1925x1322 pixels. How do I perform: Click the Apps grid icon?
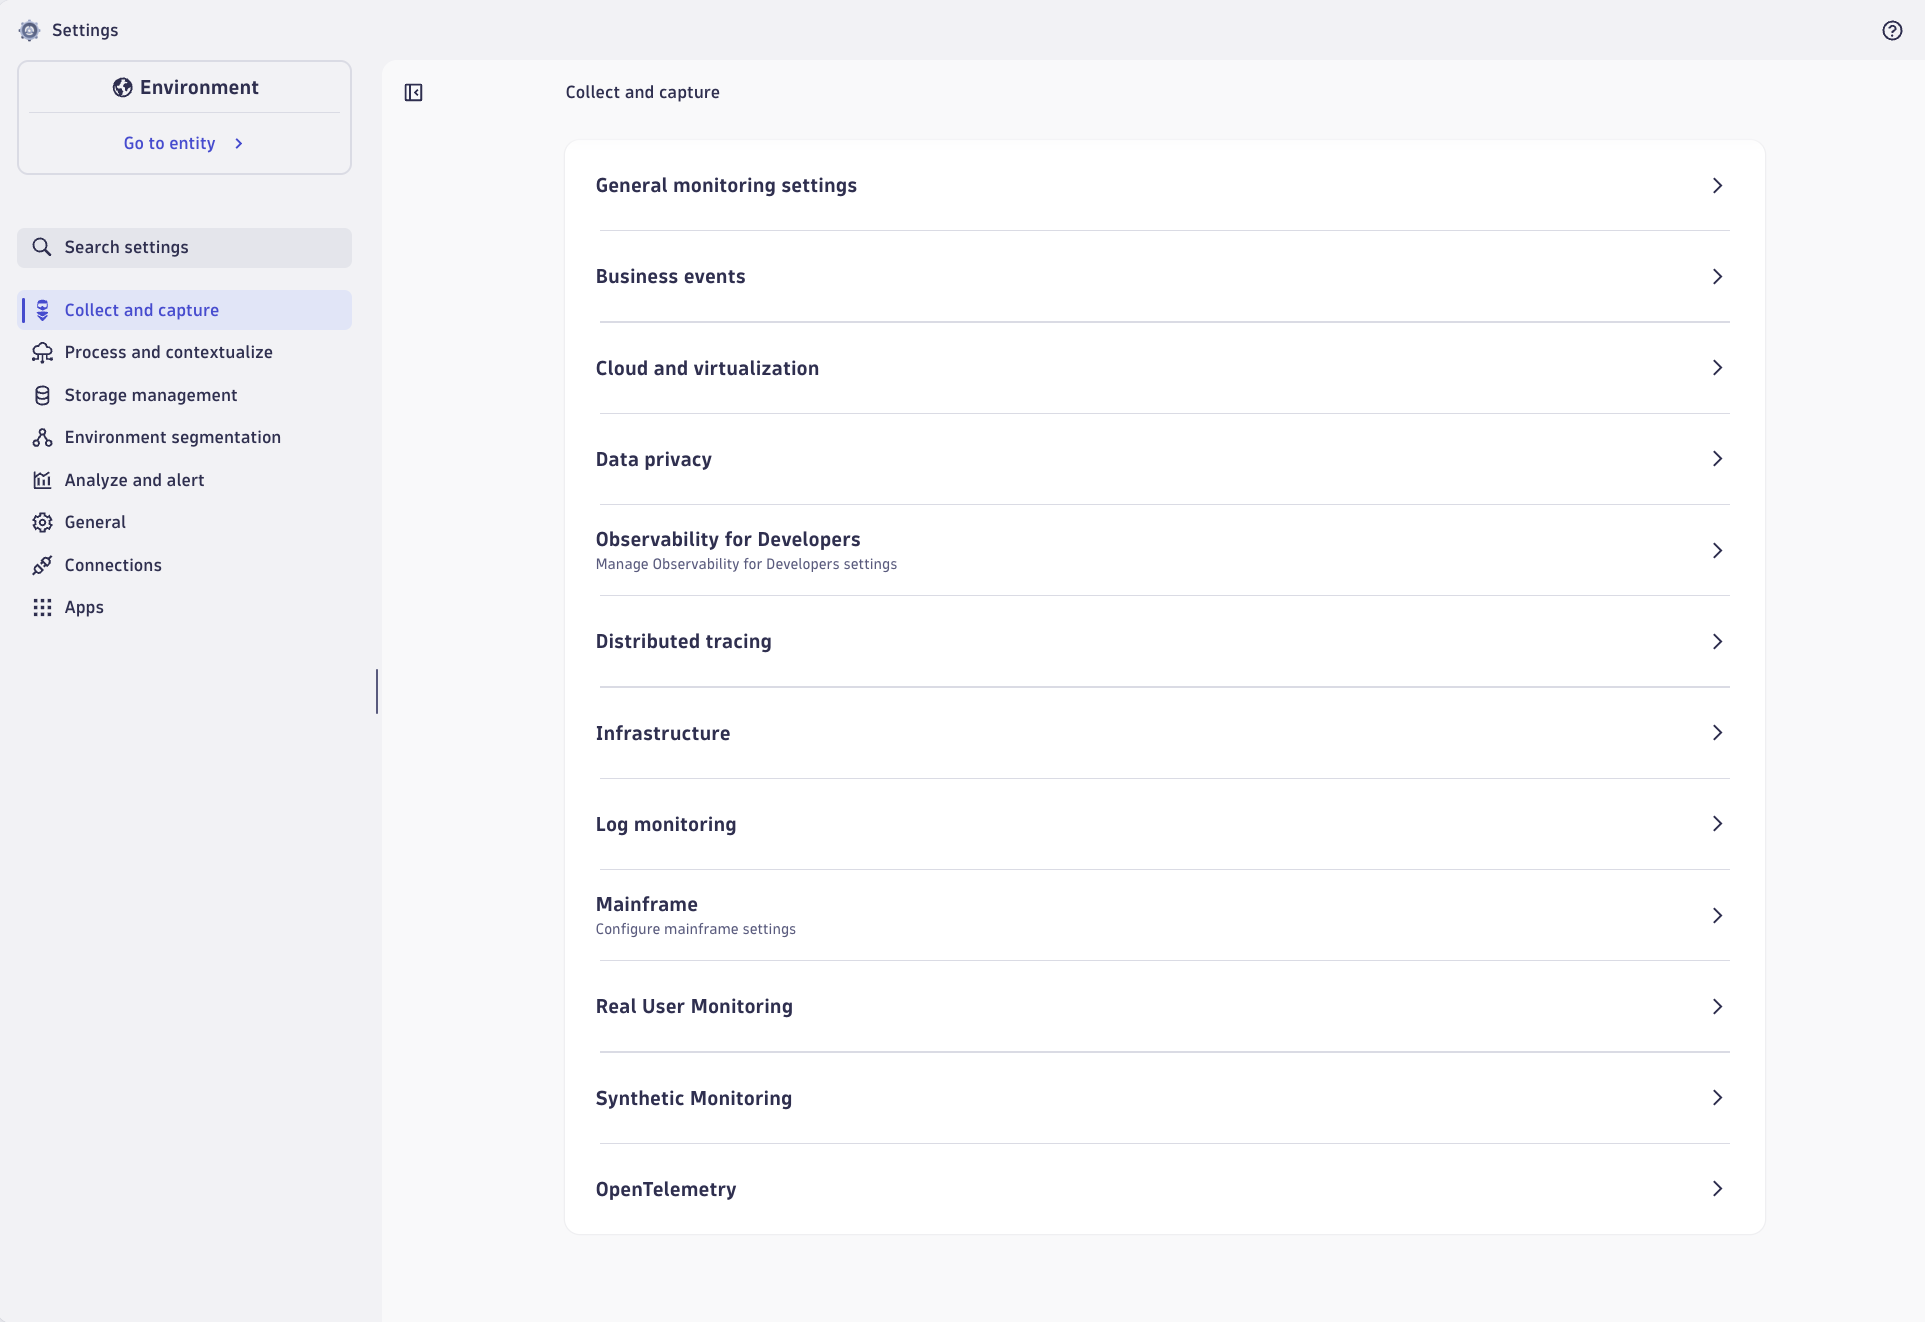pos(42,607)
